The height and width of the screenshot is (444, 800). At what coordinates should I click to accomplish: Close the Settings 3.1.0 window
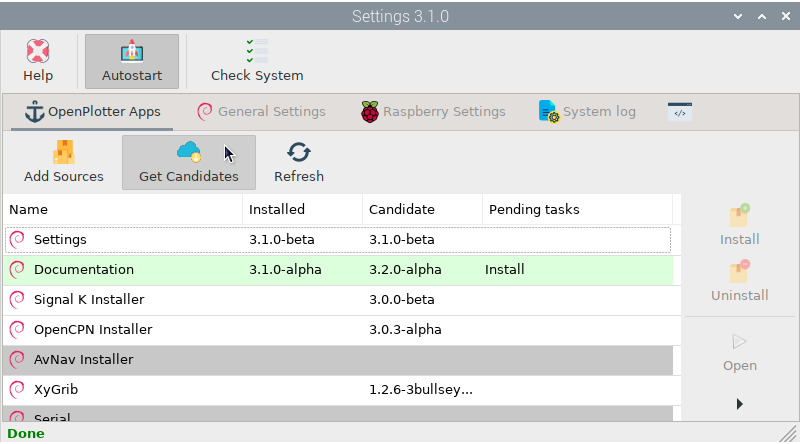[786, 16]
